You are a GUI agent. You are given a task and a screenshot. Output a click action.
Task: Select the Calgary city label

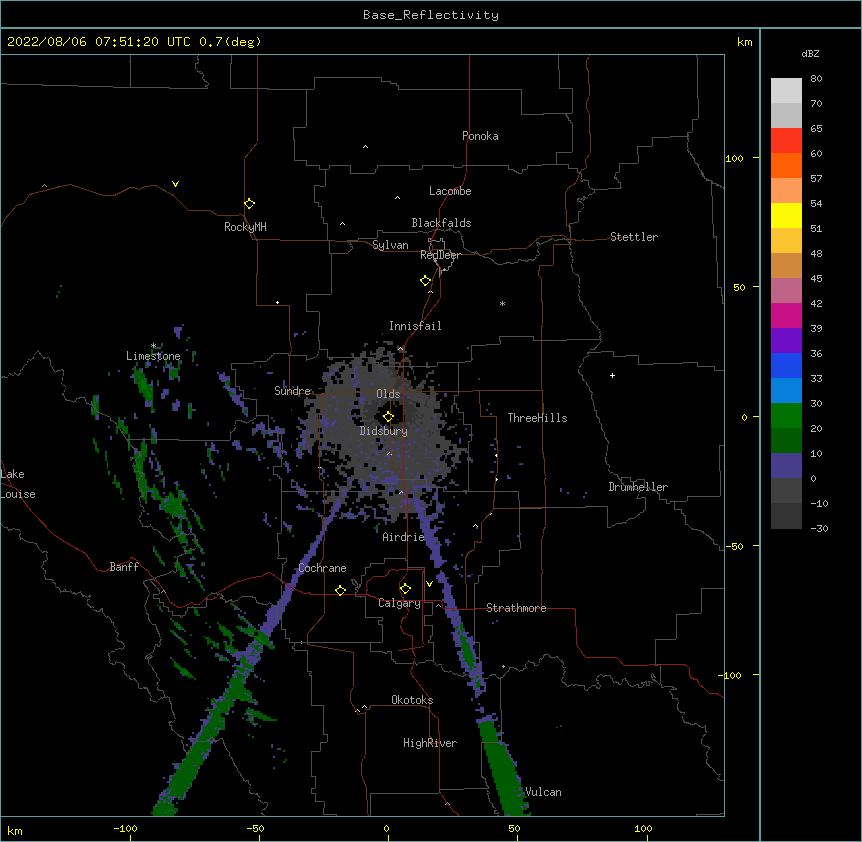399,603
